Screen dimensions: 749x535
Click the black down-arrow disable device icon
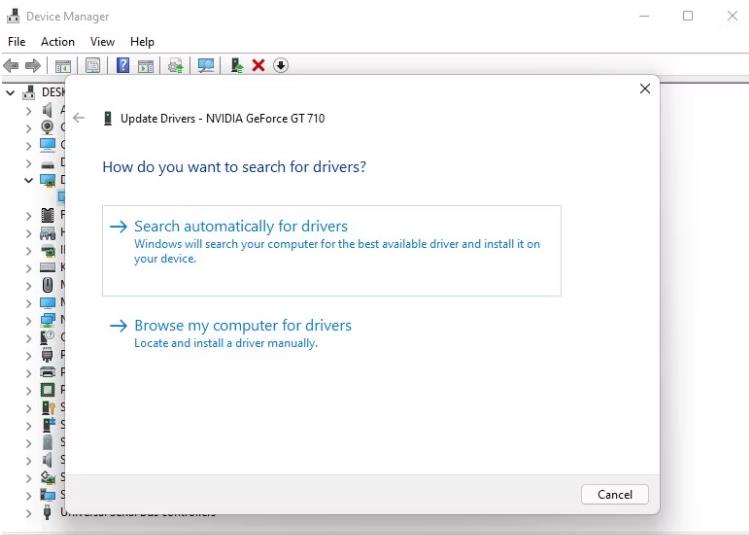[281, 65]
